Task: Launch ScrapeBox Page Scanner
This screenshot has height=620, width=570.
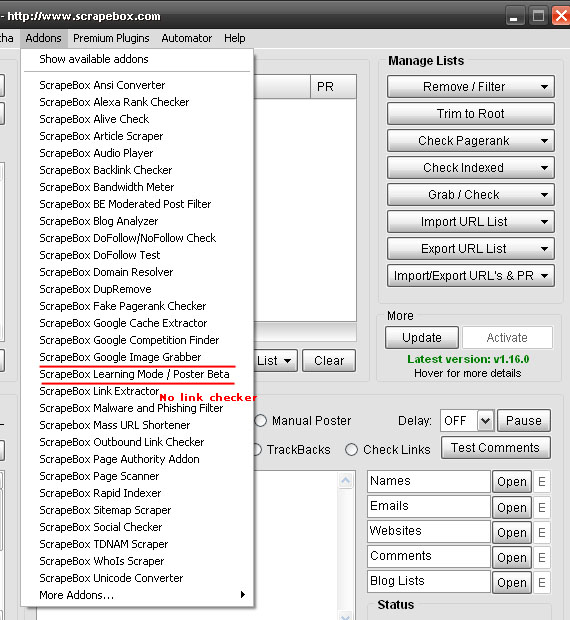Action: click(137, 476)
